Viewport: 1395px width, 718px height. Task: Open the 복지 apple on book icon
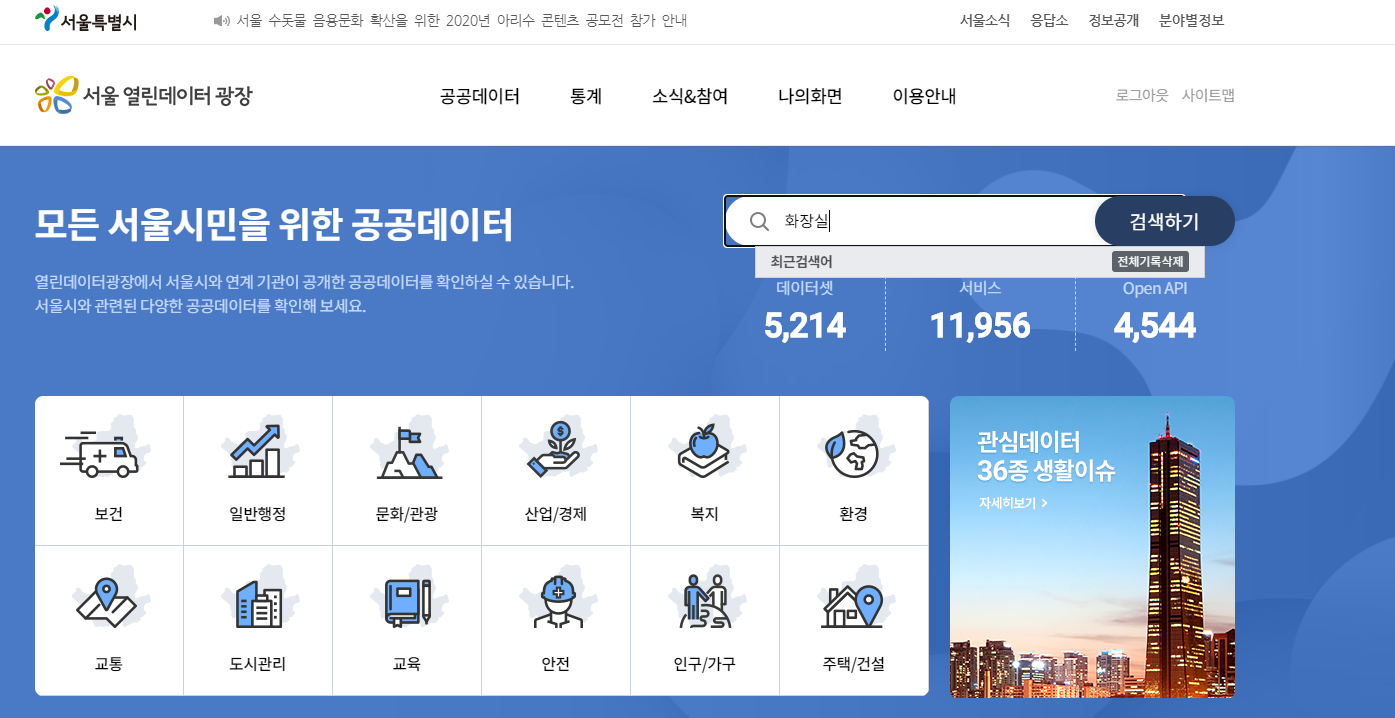tap(706, 452)
